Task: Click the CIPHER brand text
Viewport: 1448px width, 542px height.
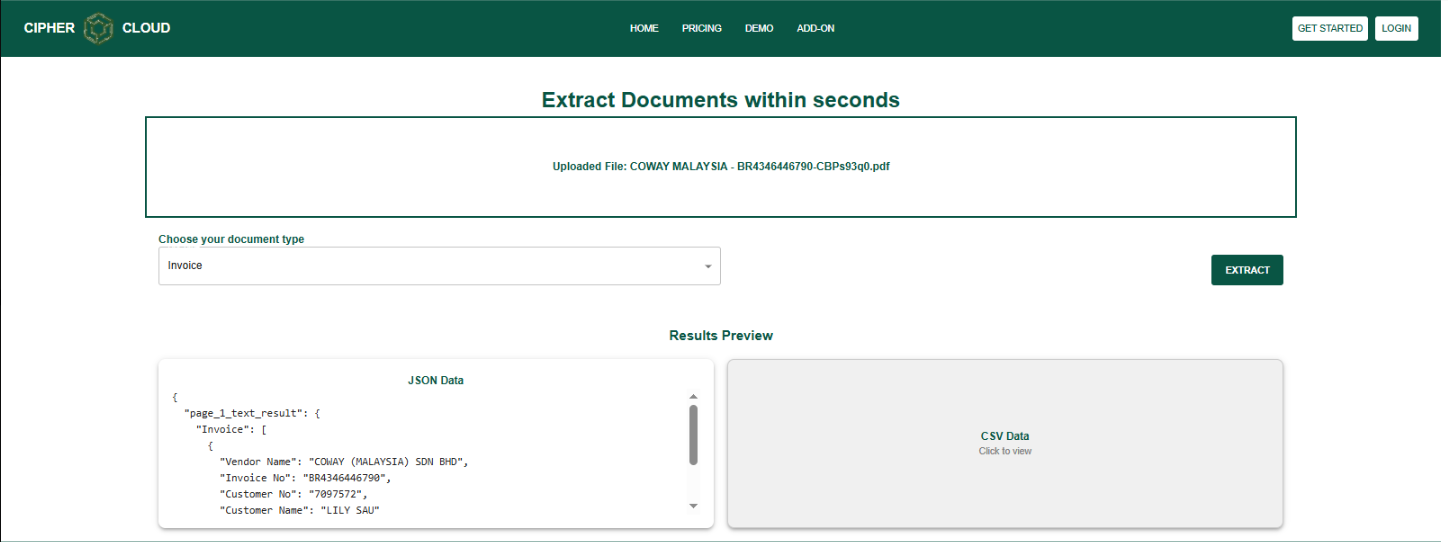Action: click(x=49, y=28)
